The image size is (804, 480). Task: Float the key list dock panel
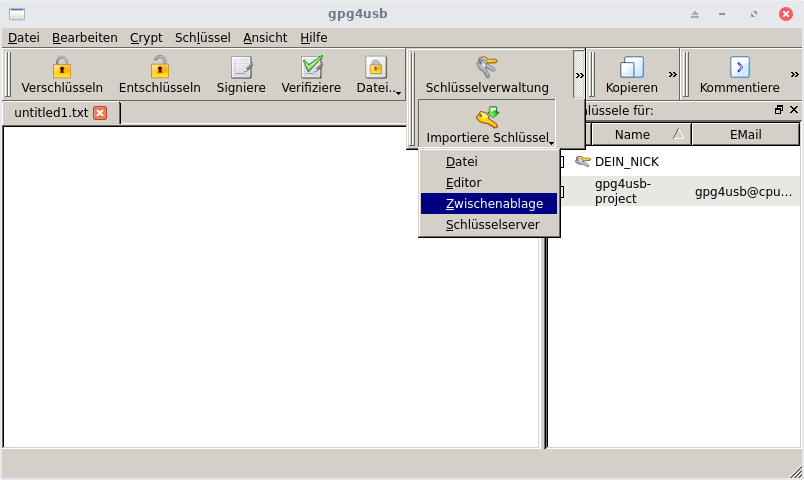[x=779, y=110]
